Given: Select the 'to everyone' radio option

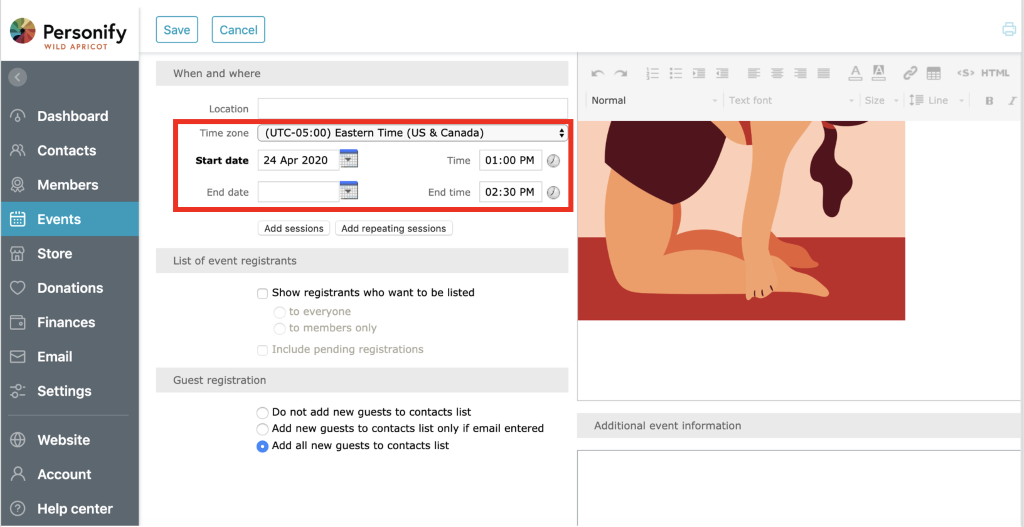Looking at the screenshot, I should [x=280, y=312].
